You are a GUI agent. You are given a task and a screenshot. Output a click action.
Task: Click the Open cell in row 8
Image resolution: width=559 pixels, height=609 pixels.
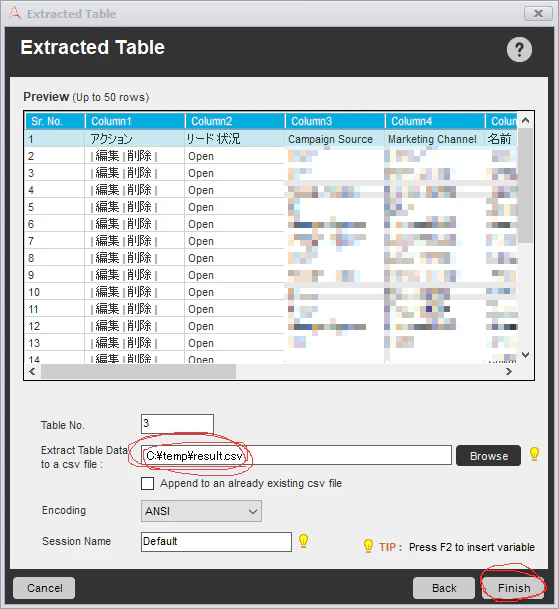click(235, 258)
